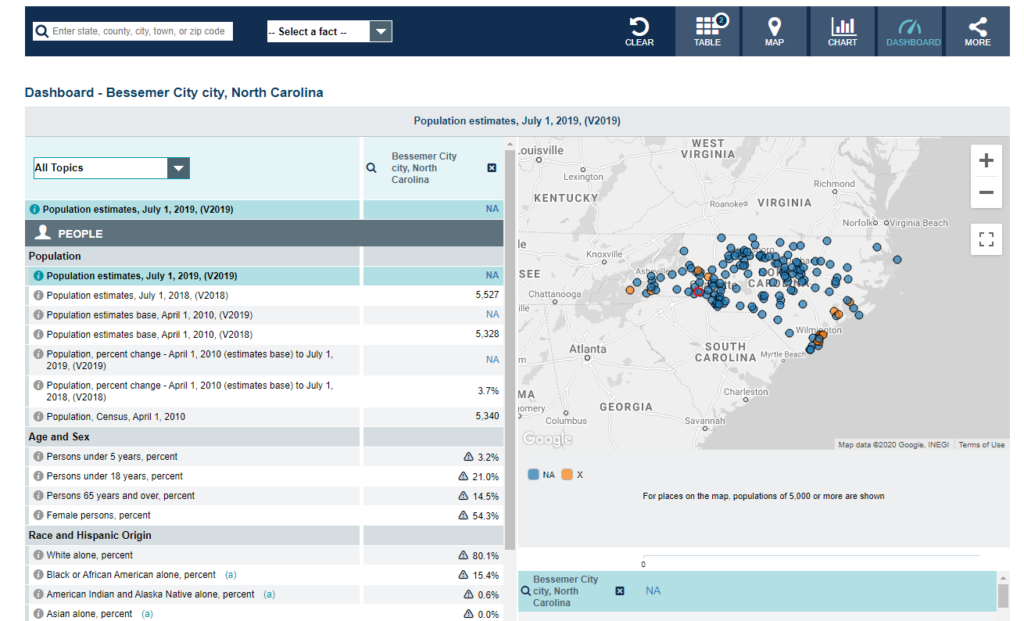Click info icon for highlighted Population estimates 2019 header row
Screen dimensions: 1024x621
pos(35,210)
